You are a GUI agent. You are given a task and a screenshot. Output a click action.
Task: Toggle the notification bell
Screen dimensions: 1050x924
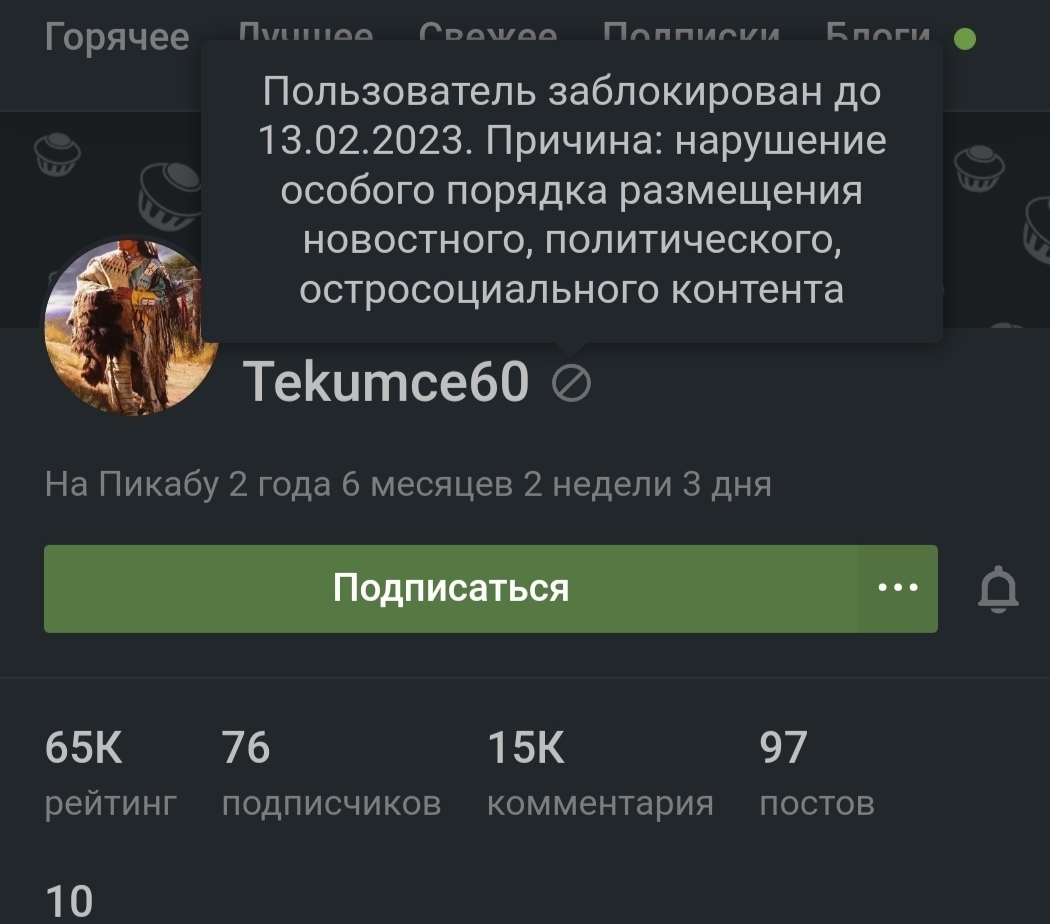point(998,589)
